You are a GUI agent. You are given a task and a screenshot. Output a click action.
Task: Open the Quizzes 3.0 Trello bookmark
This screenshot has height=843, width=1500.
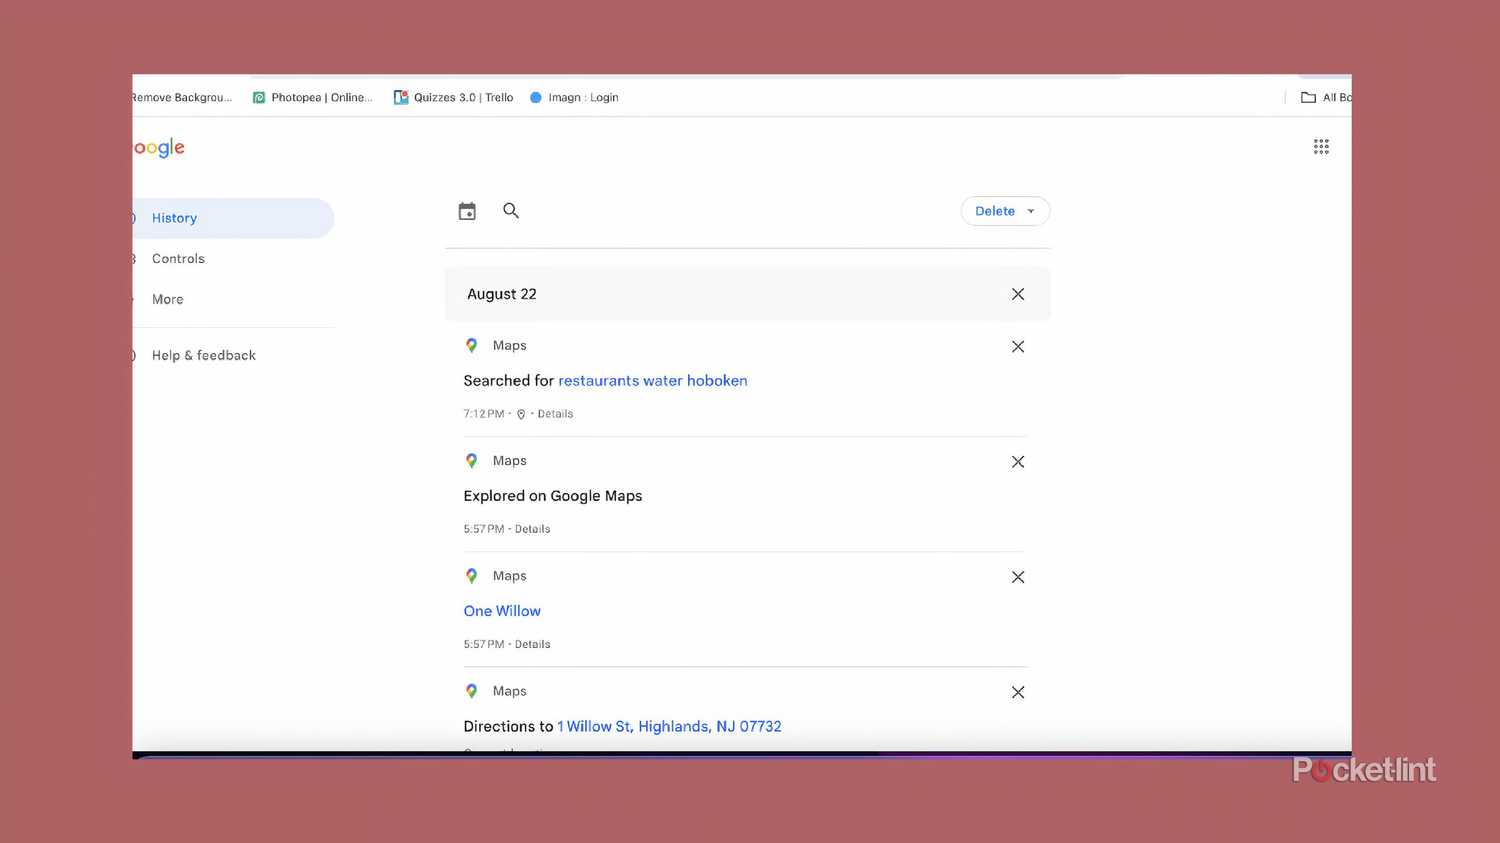(462, 97)
